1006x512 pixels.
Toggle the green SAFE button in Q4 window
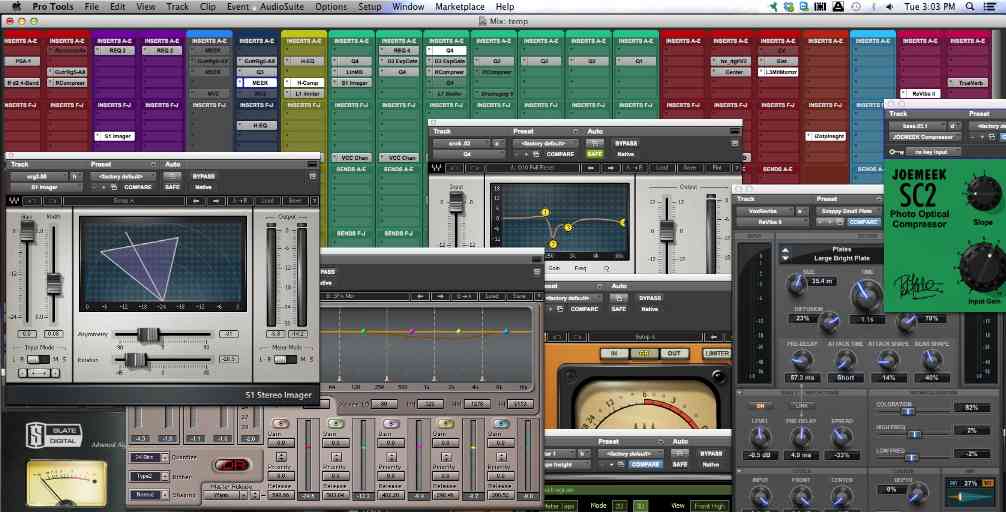tap(595, 154)
